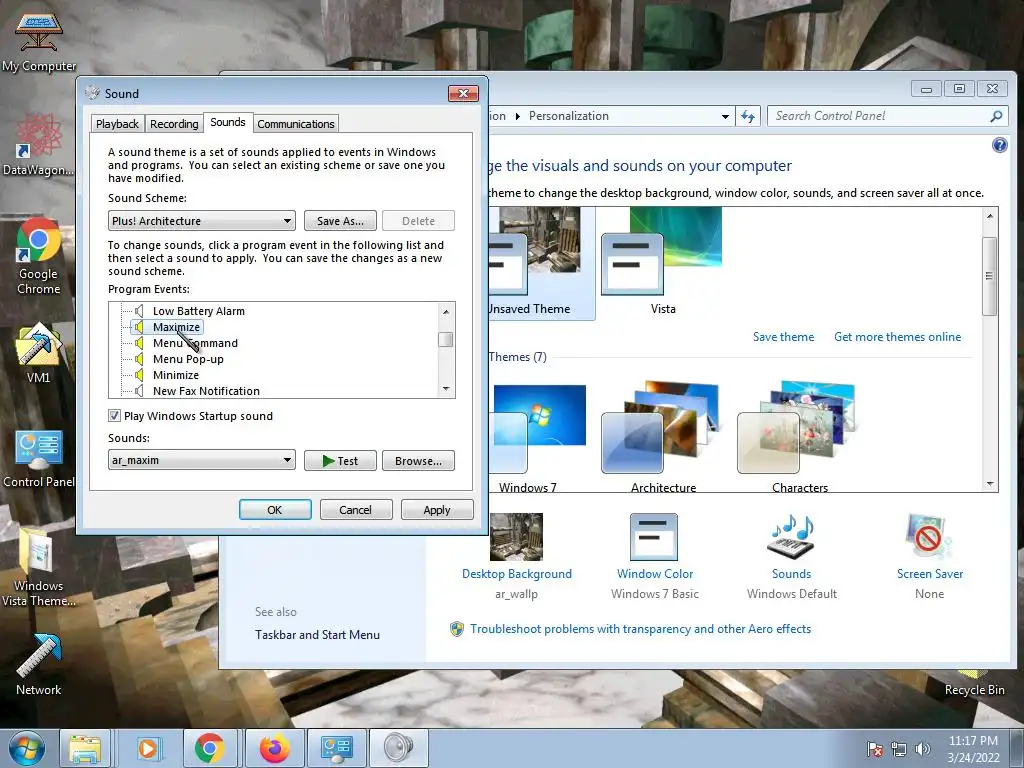Select the Menu Pop-up event
Viewport: 1024px width, 768px height.
point(188,359)
